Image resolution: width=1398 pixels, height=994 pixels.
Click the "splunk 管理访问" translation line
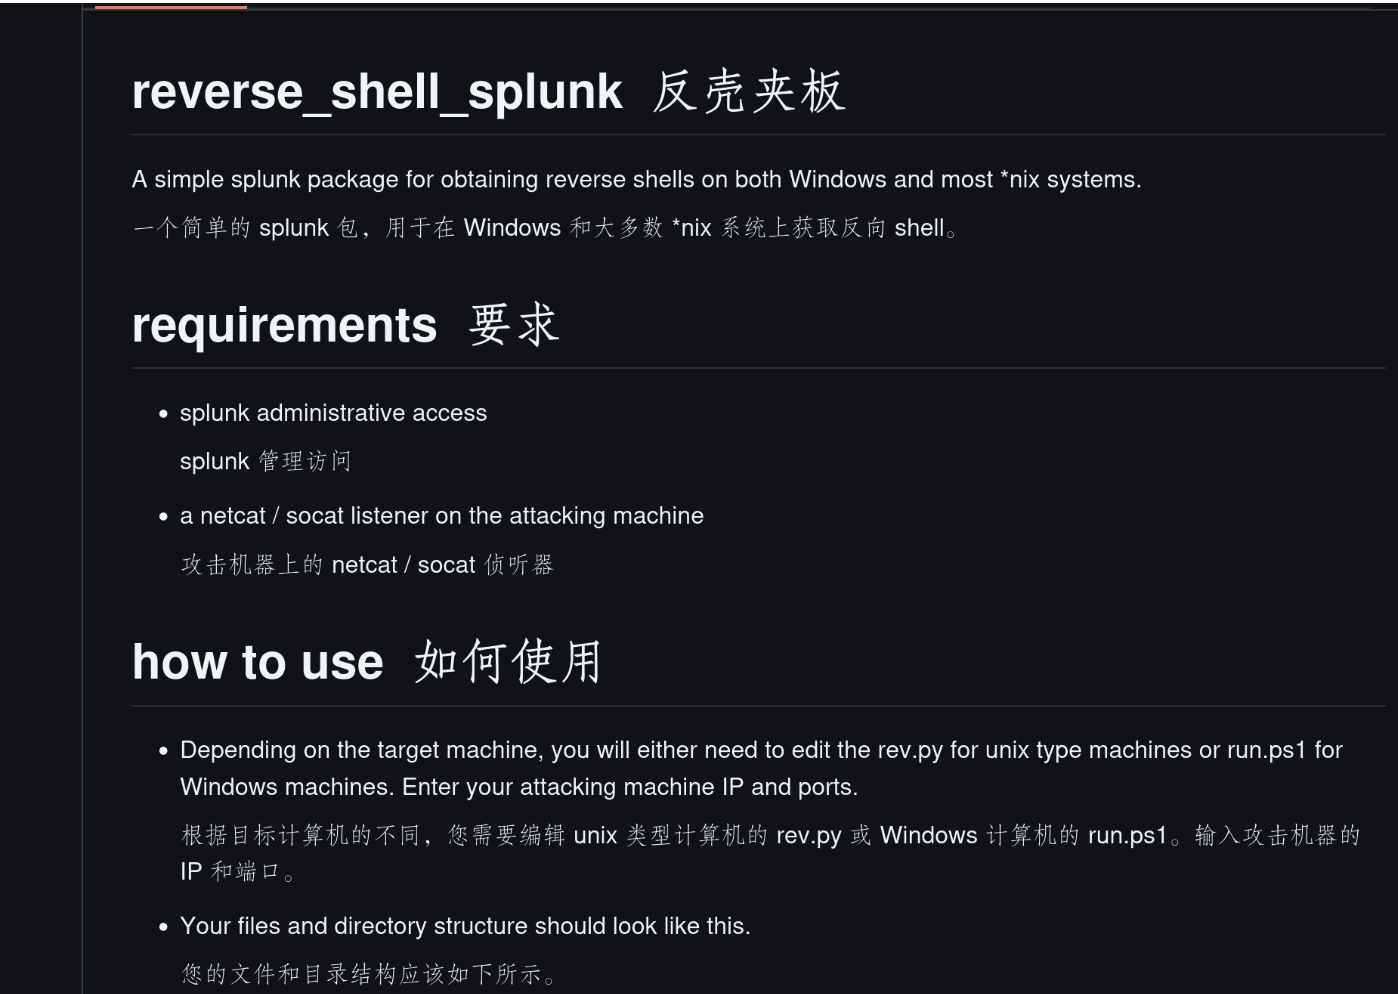tap(265, 461)
